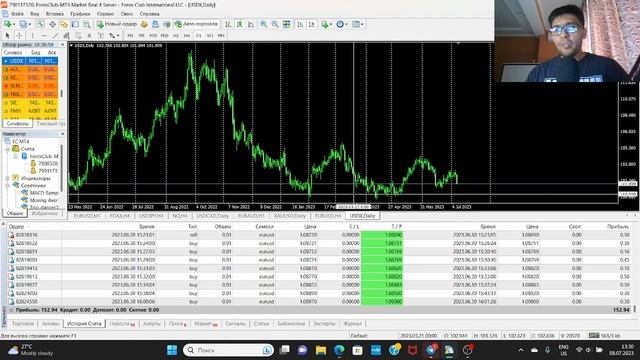
Task: Switch timeframe to W1
Action: (x=210, y=36)
